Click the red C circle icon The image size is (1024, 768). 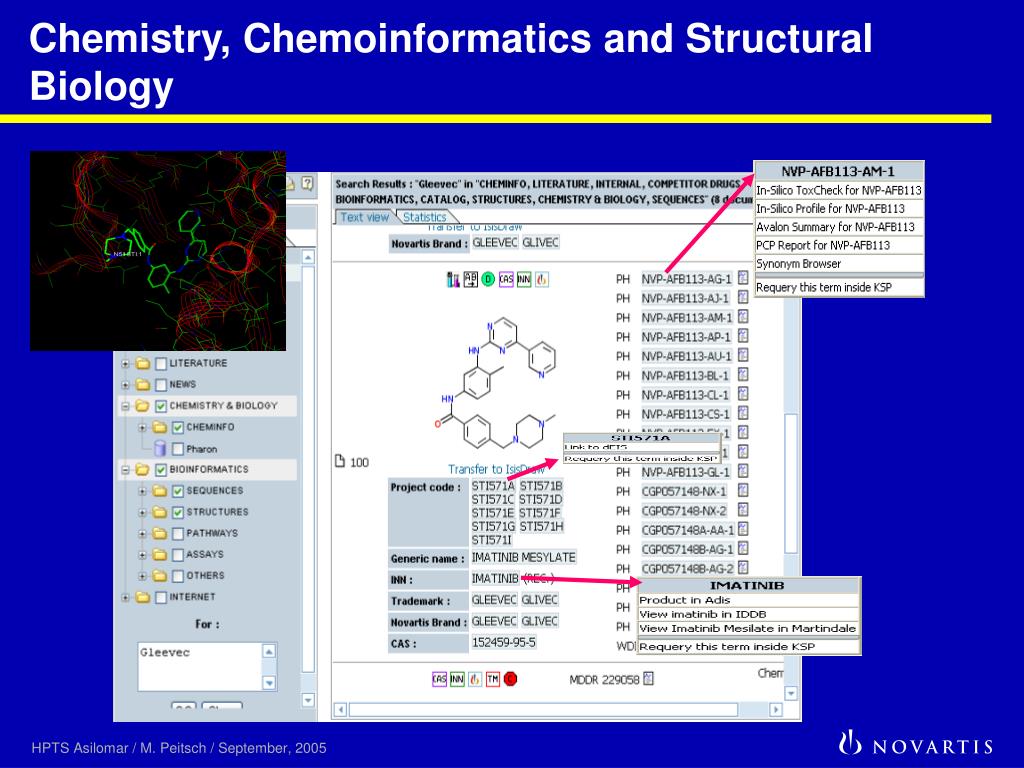(x=511, y=679)
